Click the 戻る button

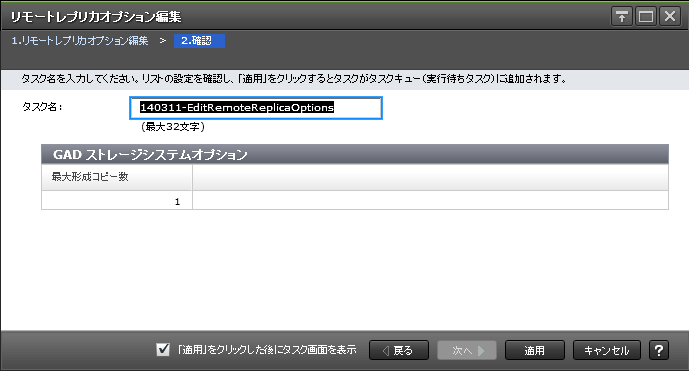pos(399,350)
